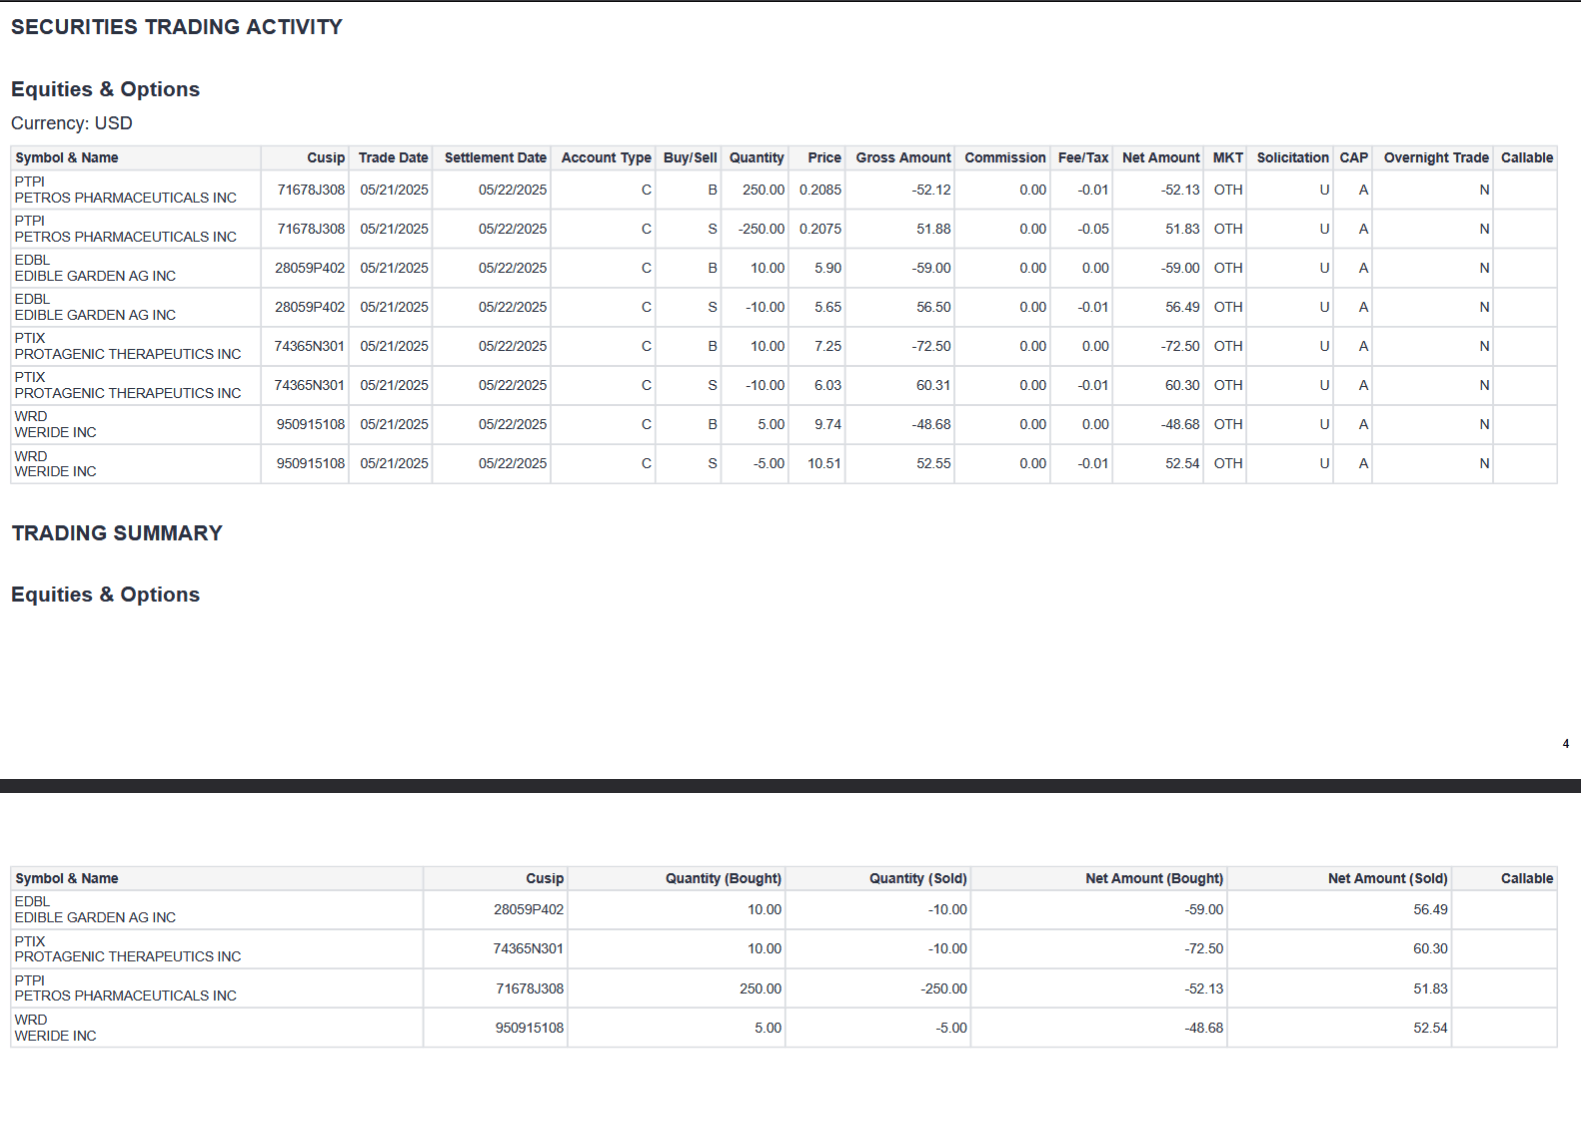Click the gross amount 56.50
The width and height of the screenshot is (1581, 1121).
[x=934, y=307]
